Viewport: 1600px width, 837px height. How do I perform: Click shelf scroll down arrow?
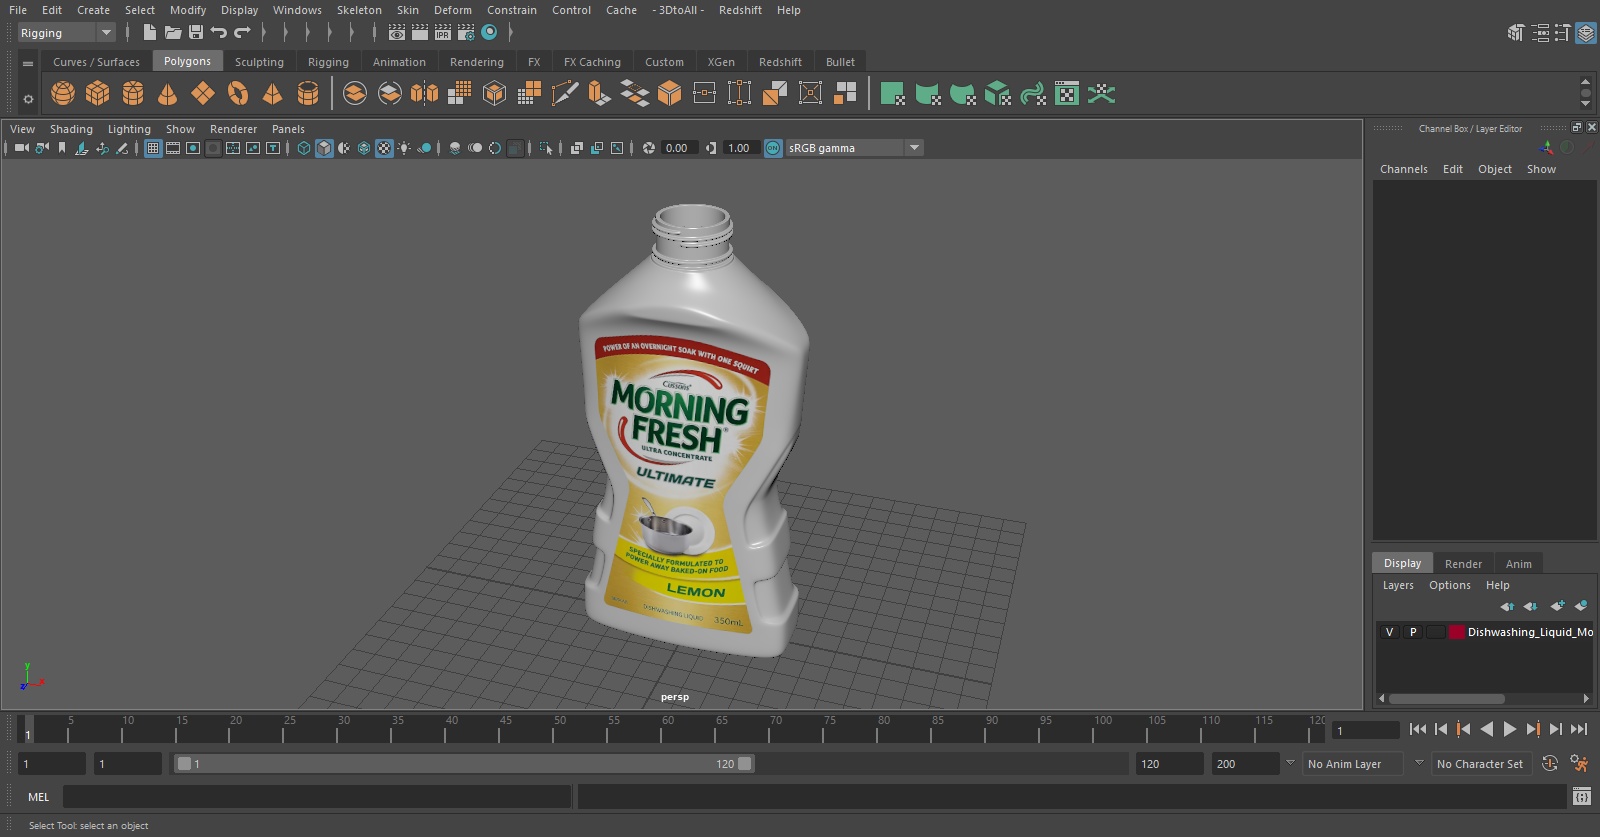click(1585, 104)
